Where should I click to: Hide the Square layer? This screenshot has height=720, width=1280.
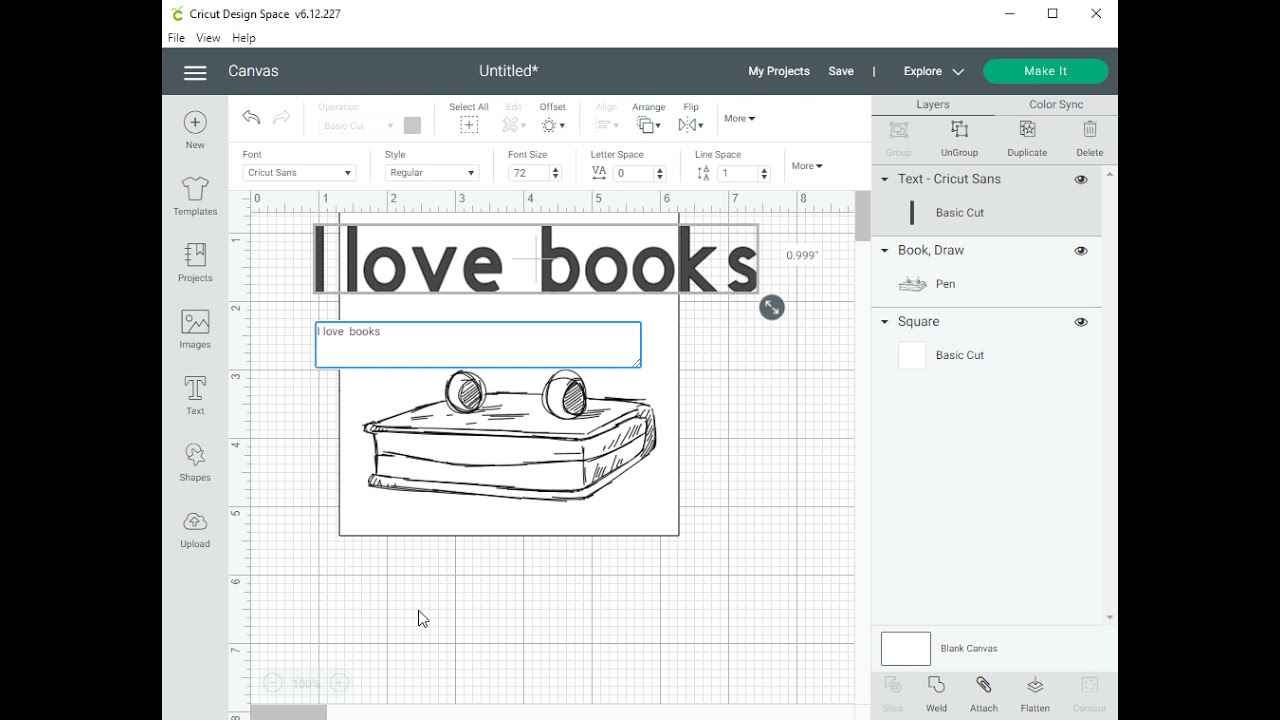pyautogui.click(x=1081, y=322)
